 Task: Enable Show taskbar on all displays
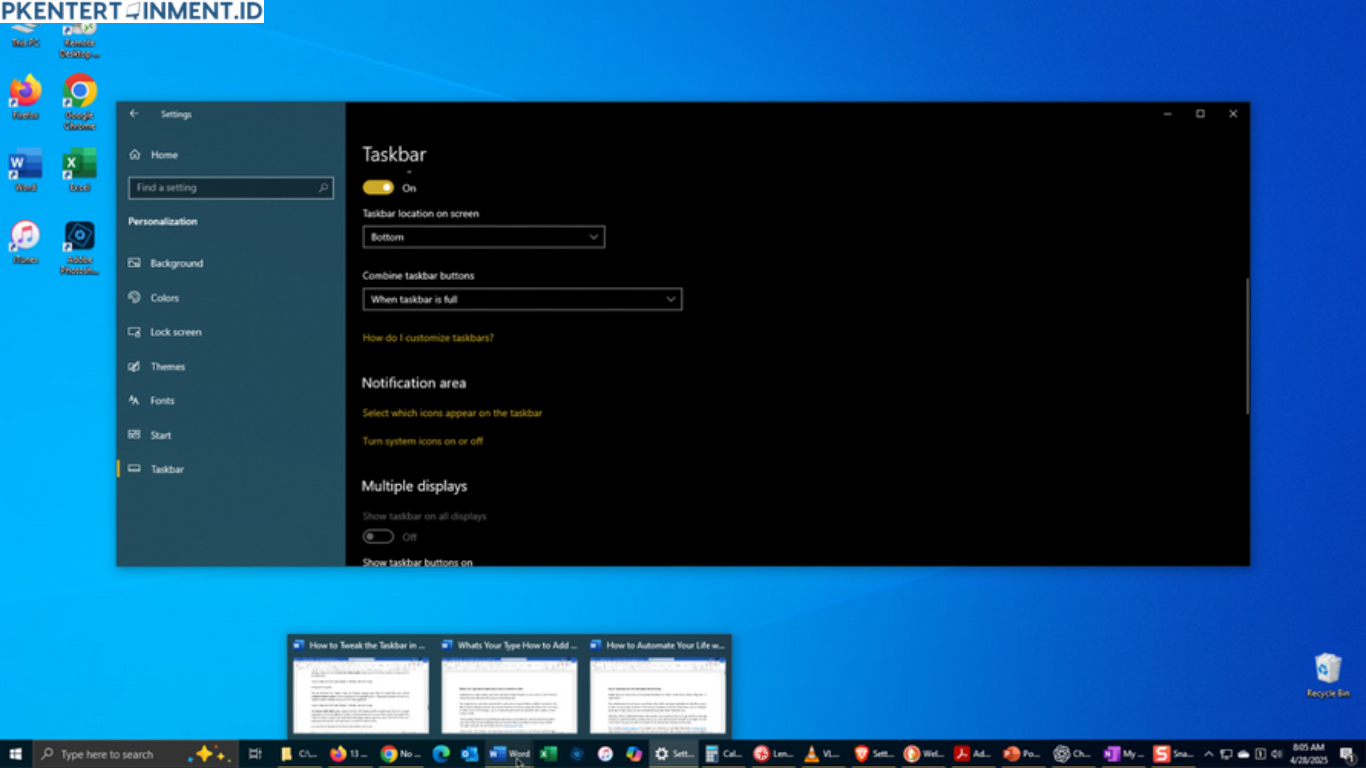378,536
